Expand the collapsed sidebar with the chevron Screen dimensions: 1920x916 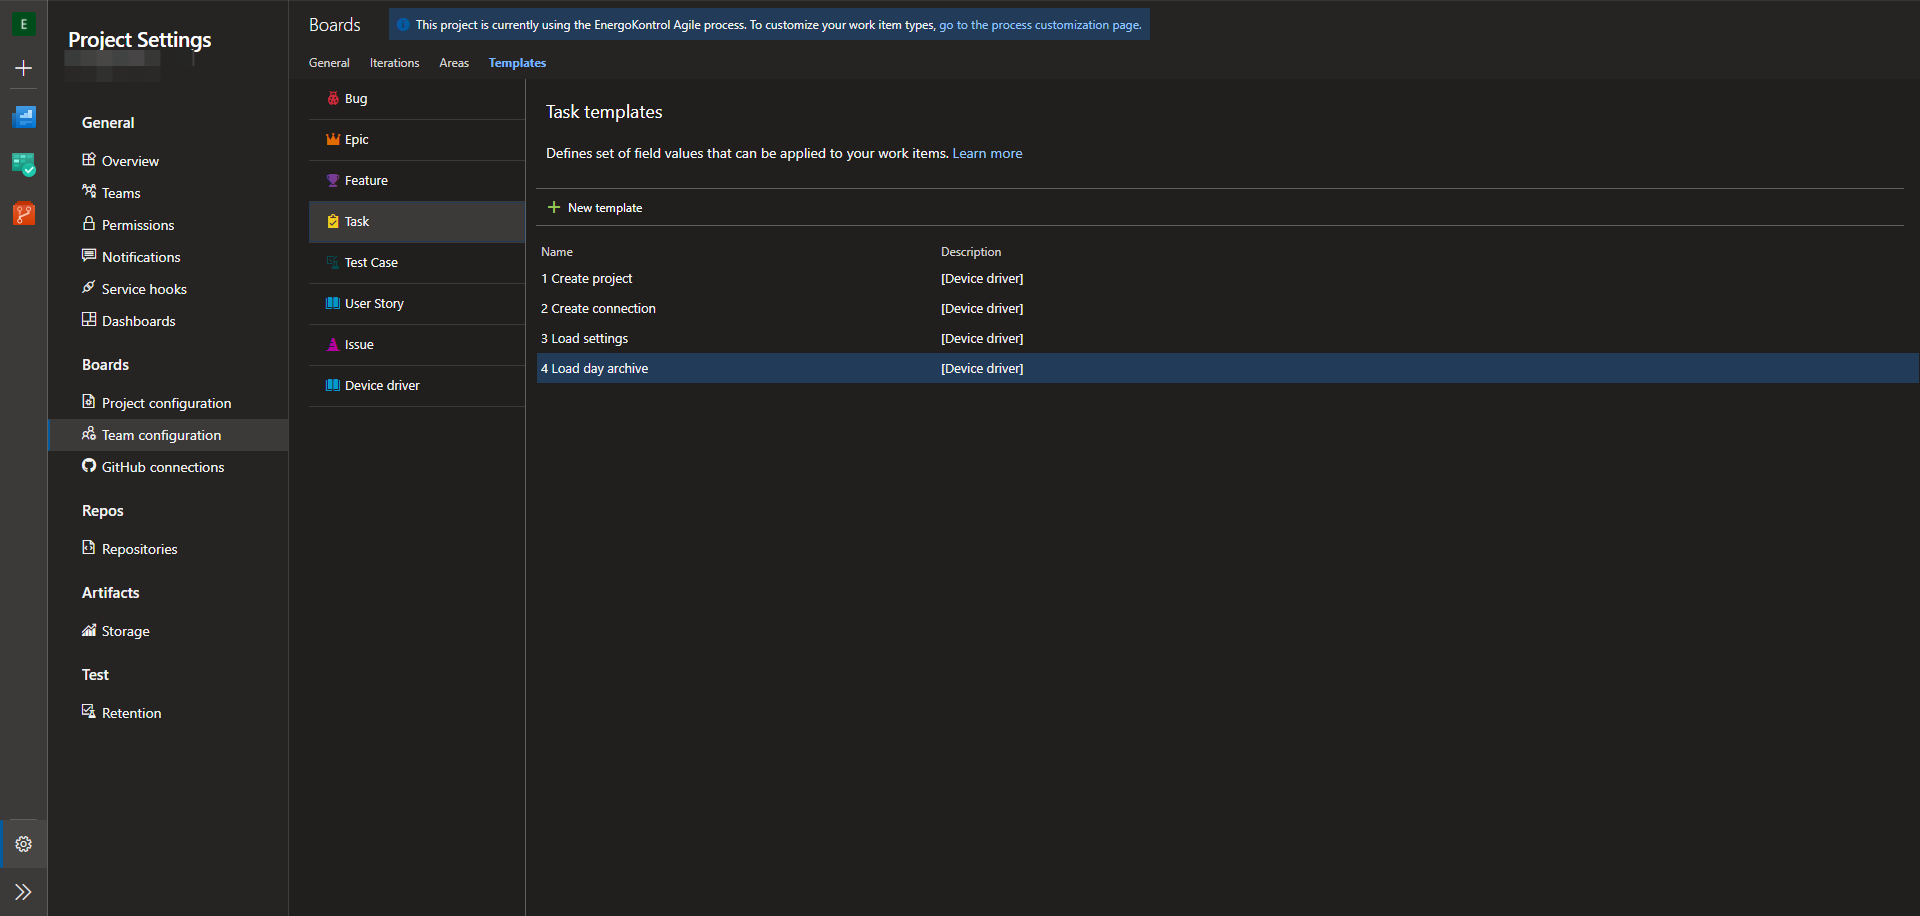(23, 892)
